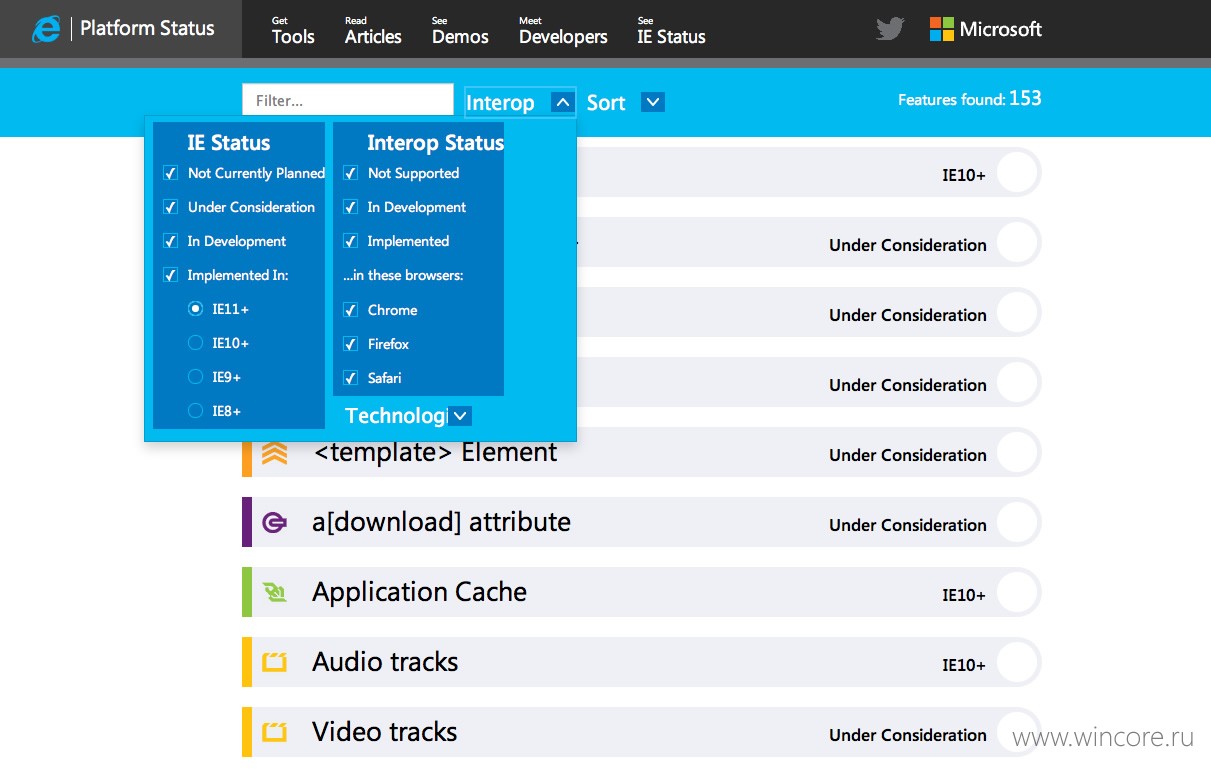Click Under Consideration status on <template> Element row
1211x770 pixels.
[x=908, y=455]
